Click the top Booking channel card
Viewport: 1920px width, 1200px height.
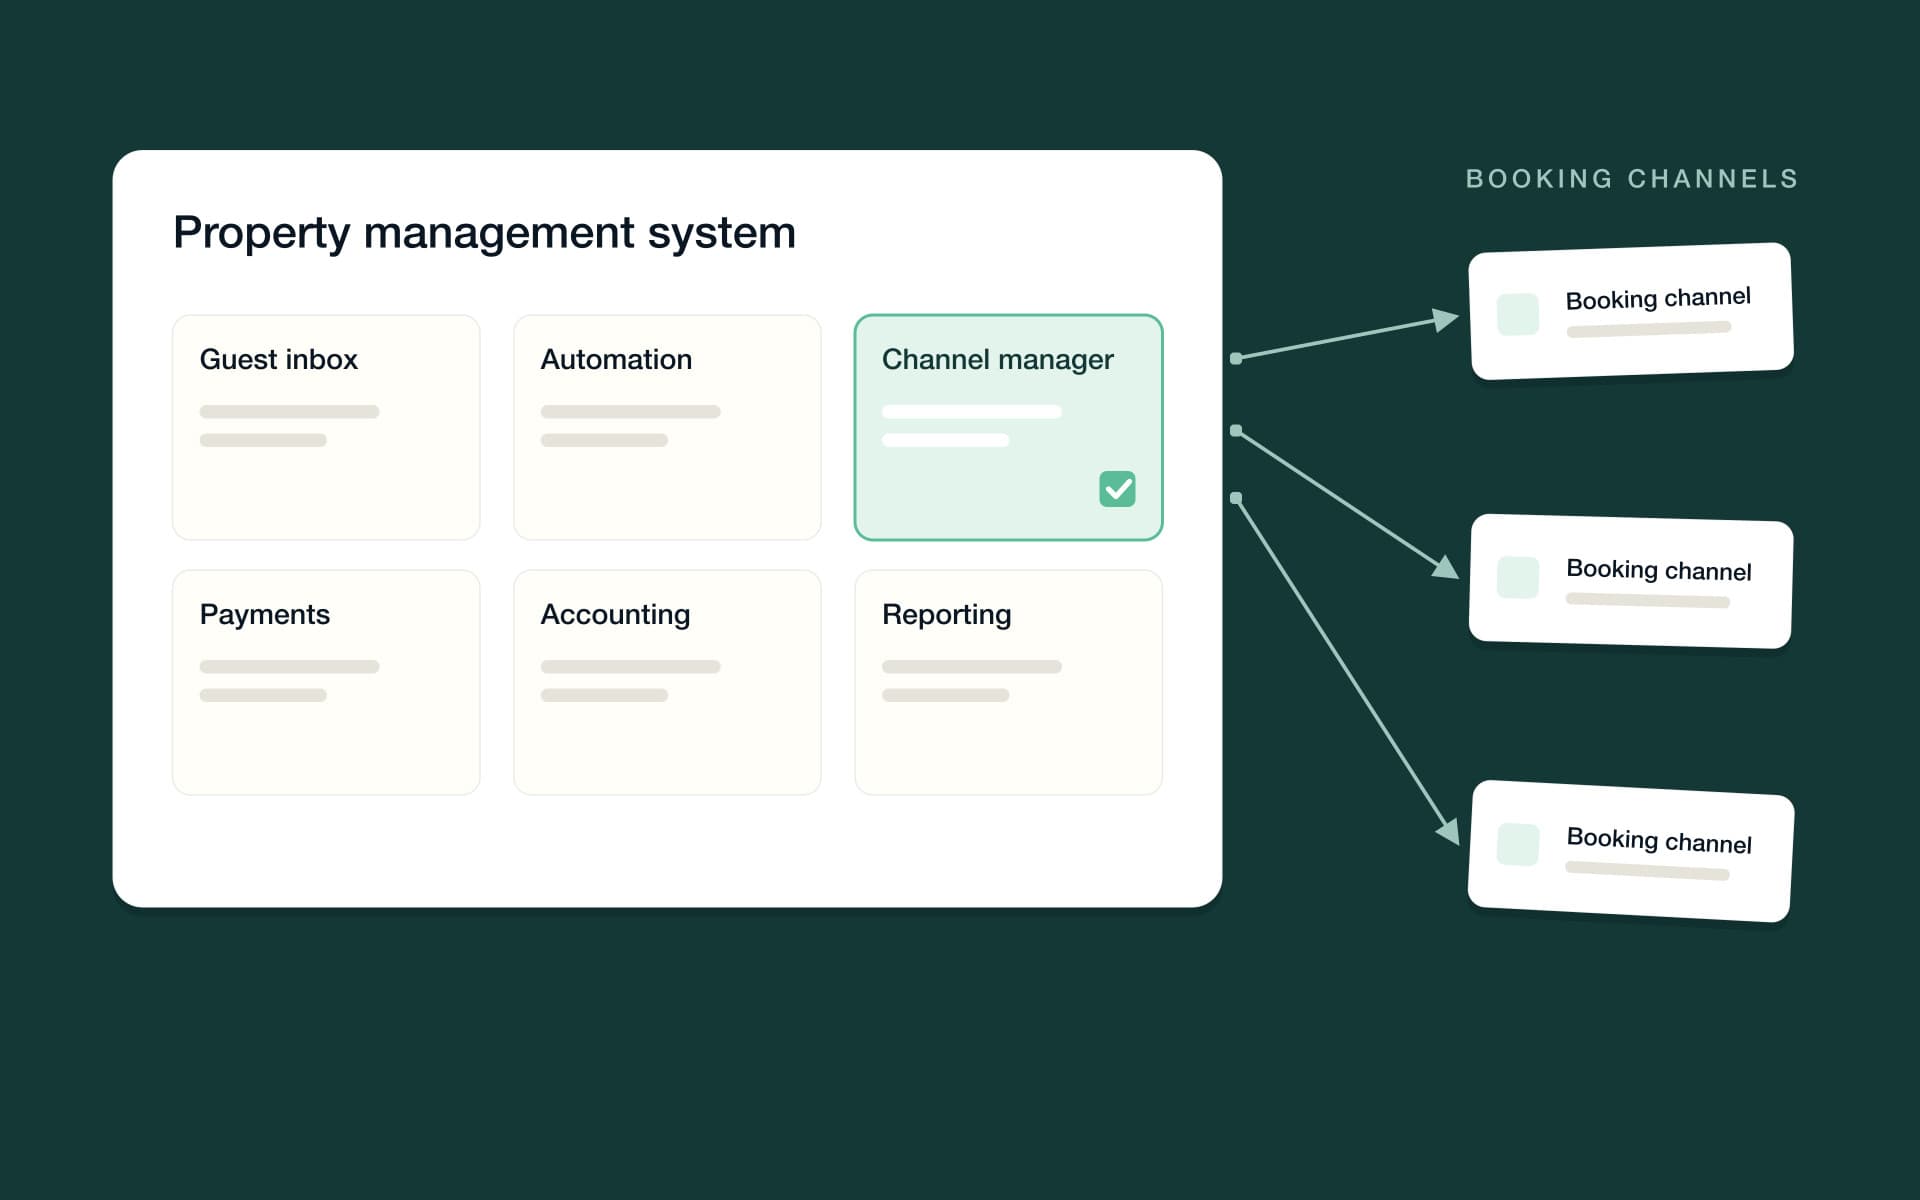[x=1631, y=311]
